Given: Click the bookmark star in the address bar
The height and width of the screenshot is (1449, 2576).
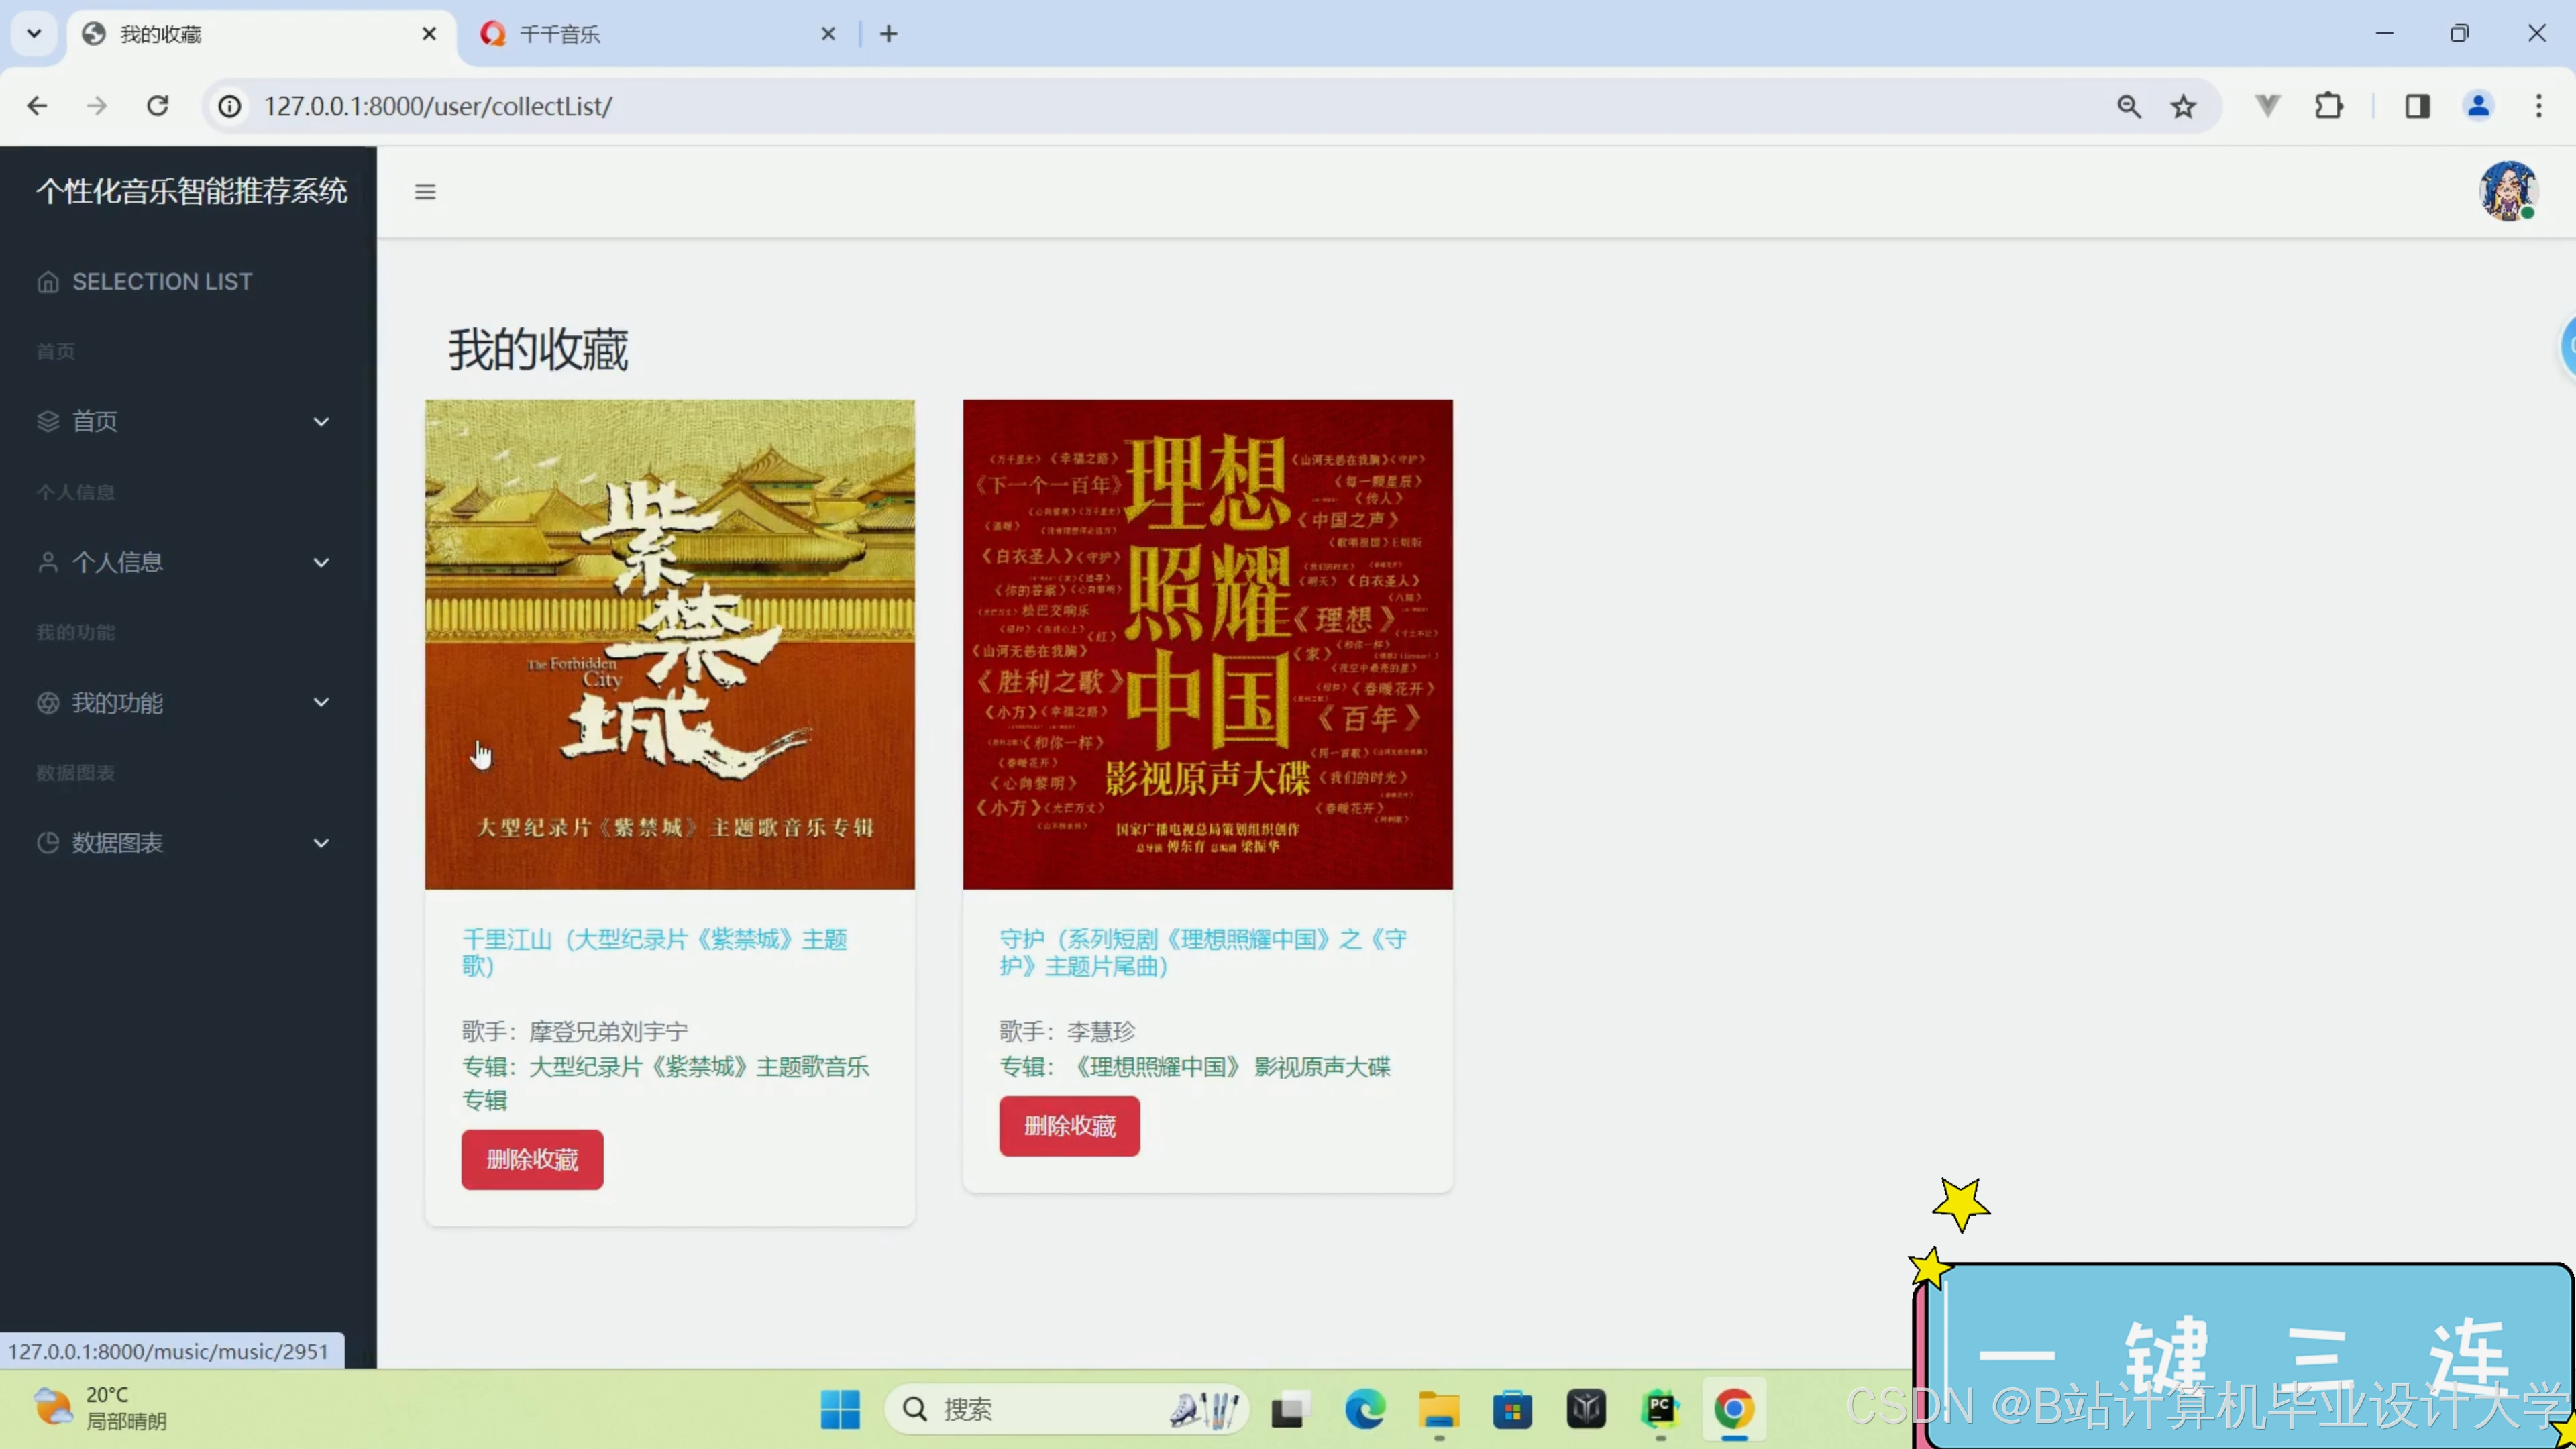Looking at the screenshot, I should coord(2182,106).
